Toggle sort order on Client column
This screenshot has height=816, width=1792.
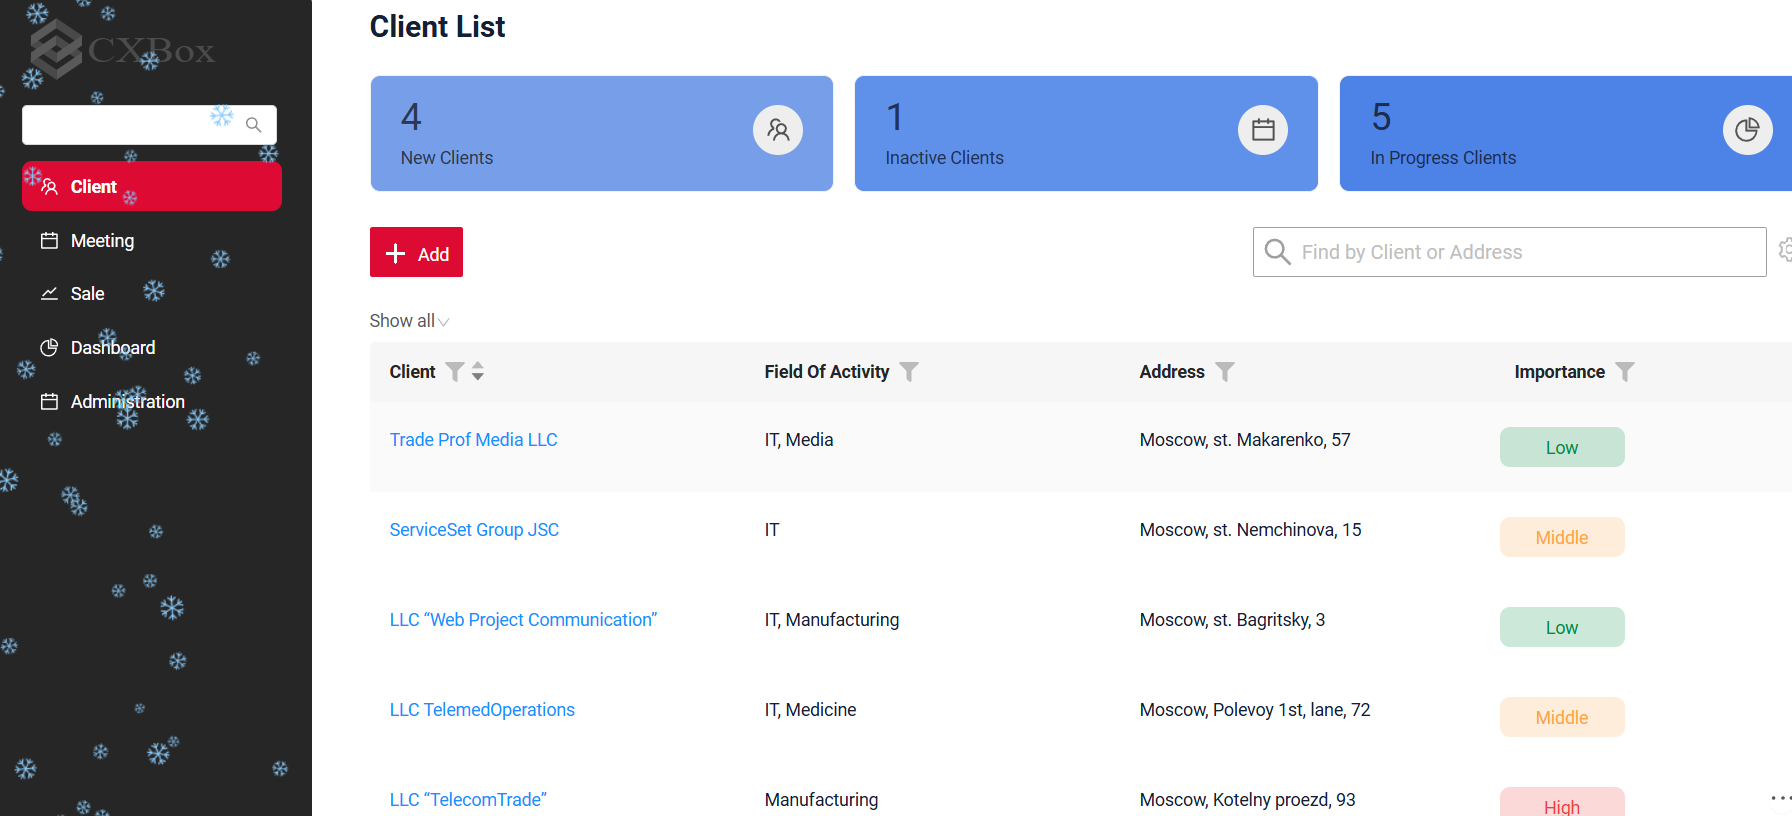click(x=478, y=372)
